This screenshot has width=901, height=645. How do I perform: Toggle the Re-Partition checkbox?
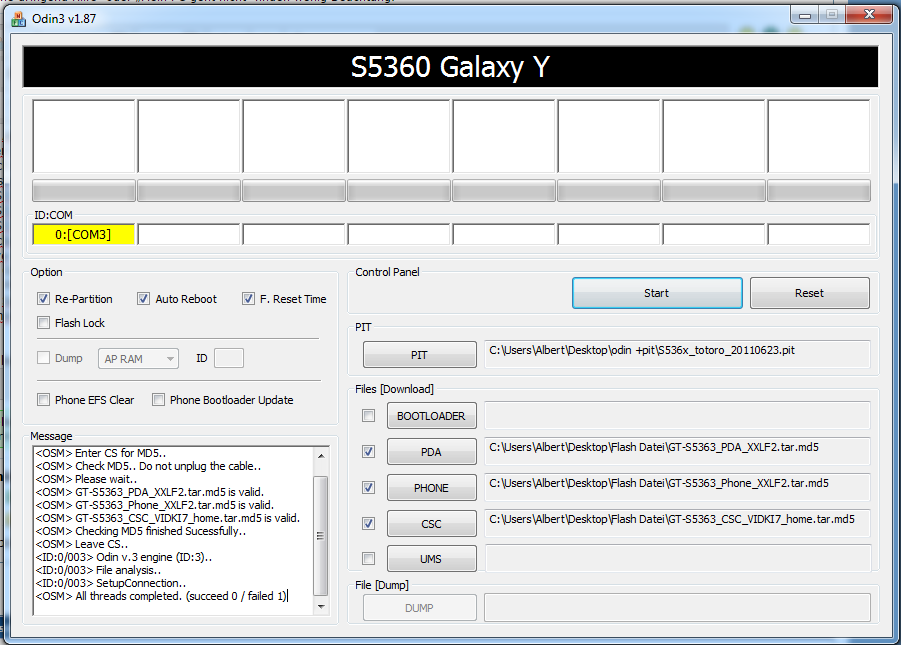(43, 299)
